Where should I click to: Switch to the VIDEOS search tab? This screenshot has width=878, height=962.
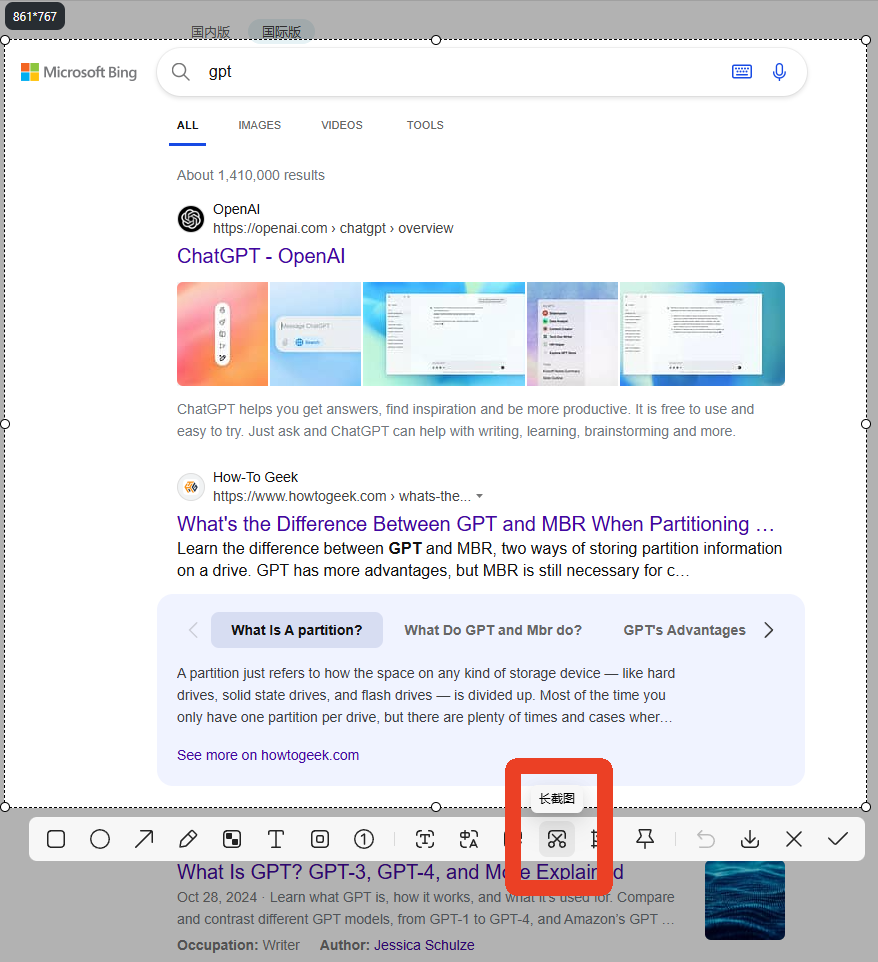342,125
